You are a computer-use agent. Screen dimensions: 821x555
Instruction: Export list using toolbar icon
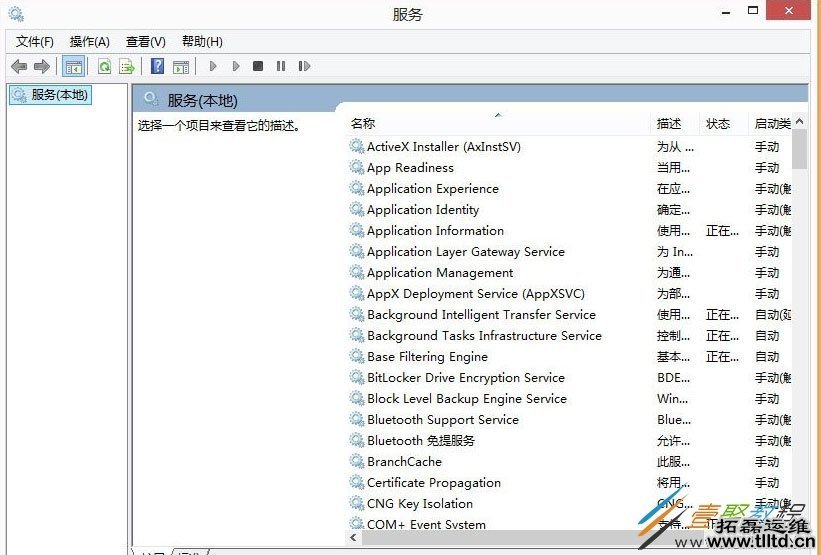127,66
